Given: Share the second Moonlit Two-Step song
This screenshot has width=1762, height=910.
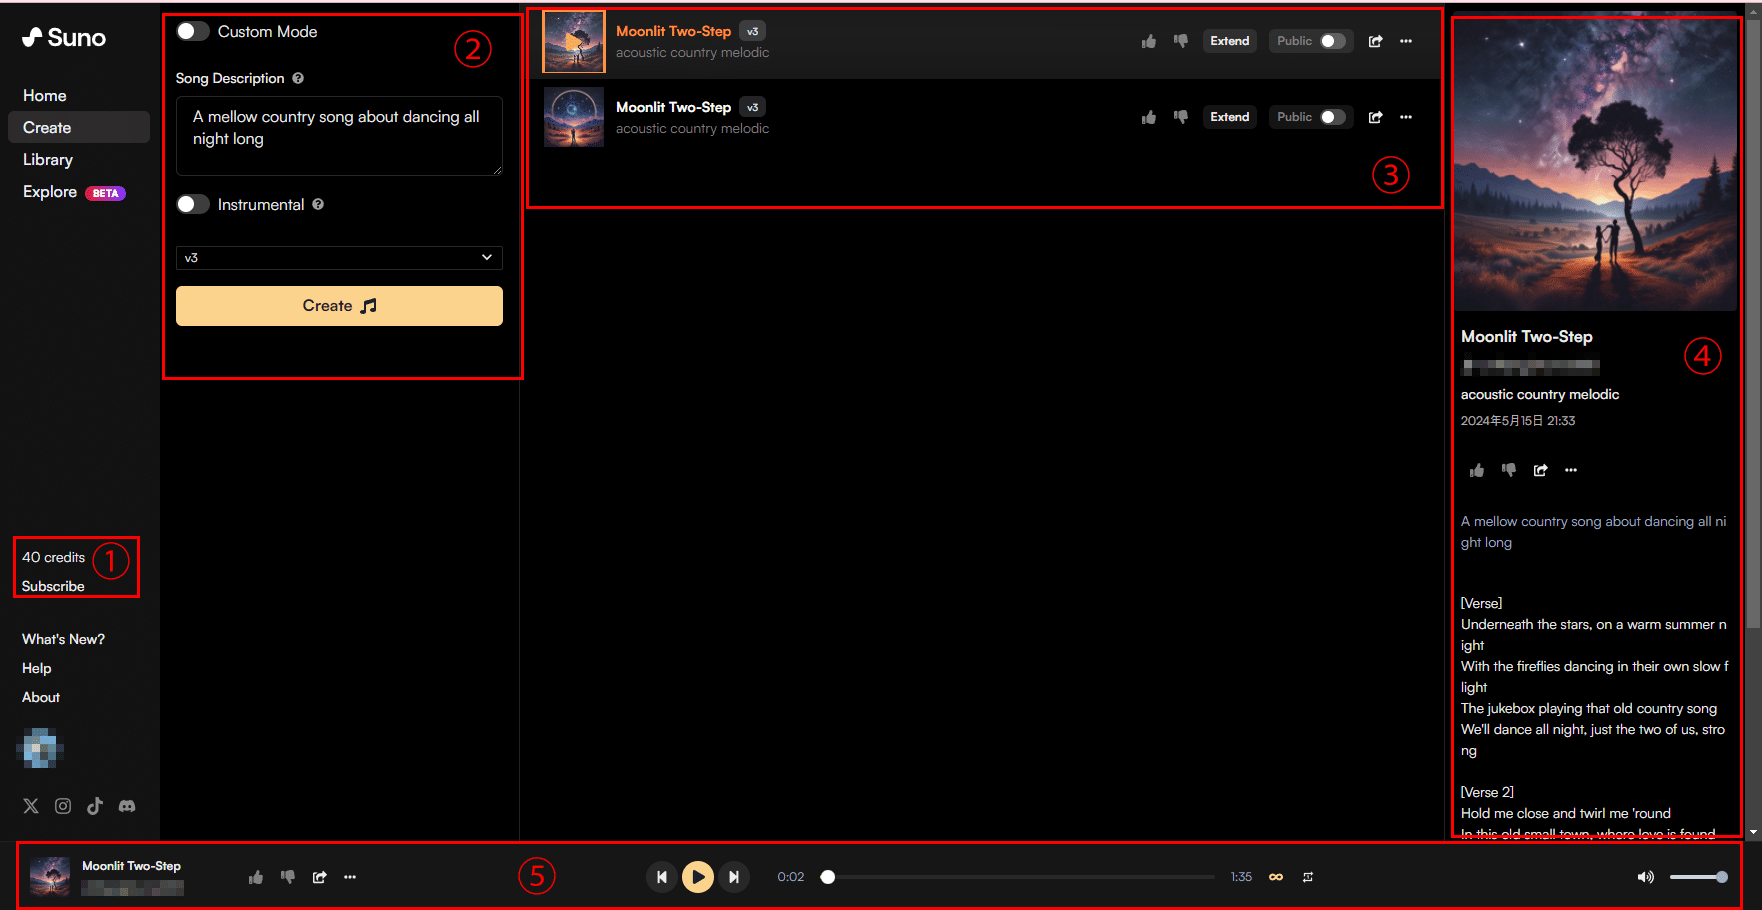Looking at the screenshot, I should point(1376,117).
